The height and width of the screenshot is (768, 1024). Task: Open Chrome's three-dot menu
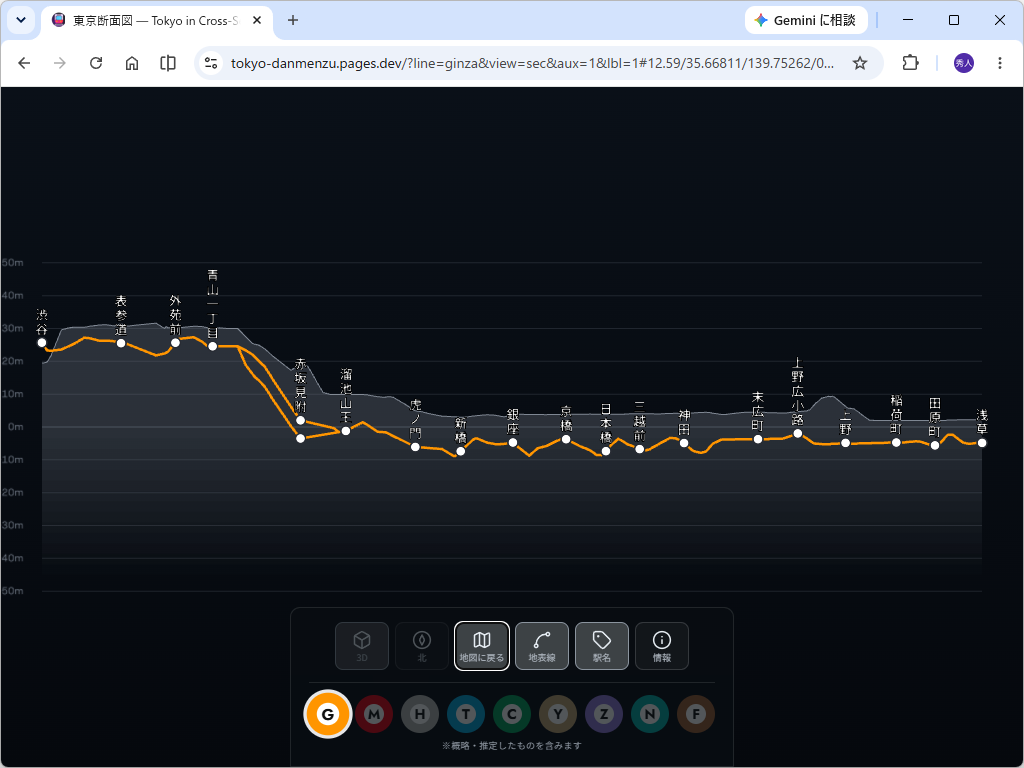[1000, 63]
